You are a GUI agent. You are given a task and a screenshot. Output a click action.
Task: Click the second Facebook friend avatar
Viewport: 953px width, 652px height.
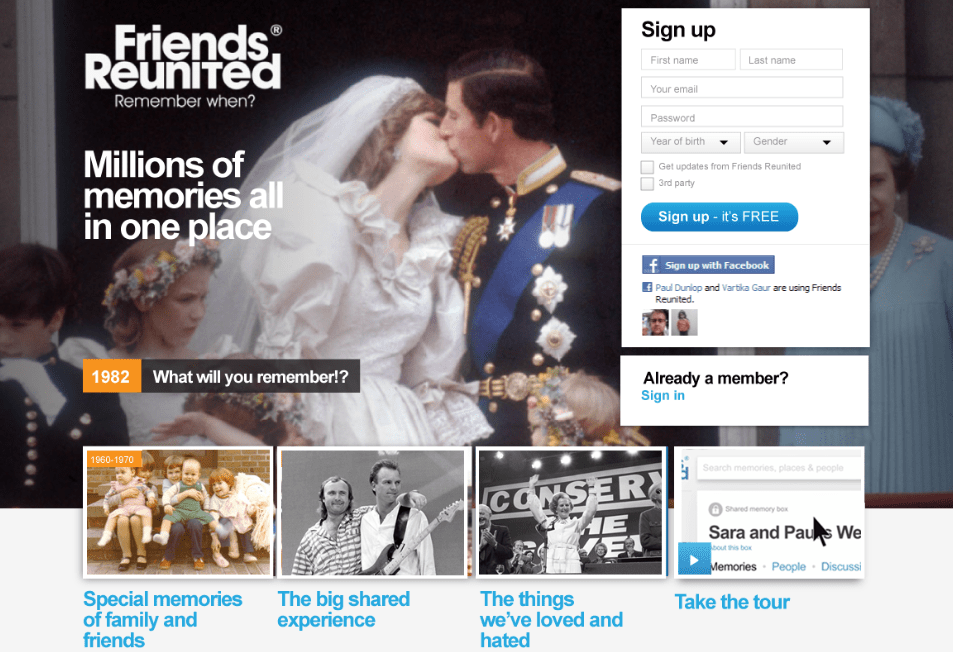tap(684, 322)
